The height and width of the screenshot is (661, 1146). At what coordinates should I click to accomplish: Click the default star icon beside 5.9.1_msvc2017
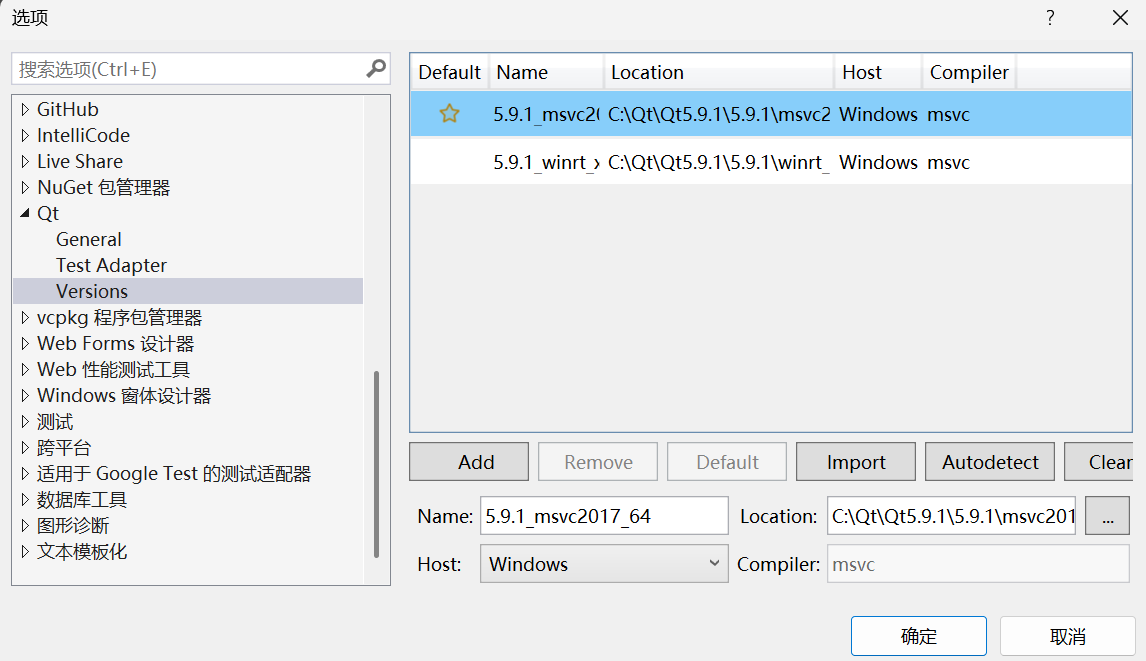point(449,113)
